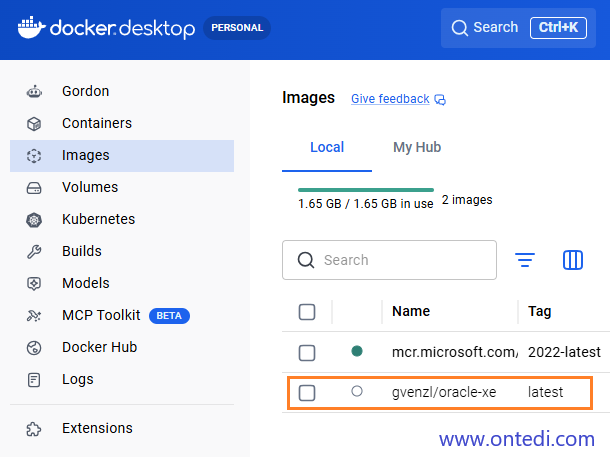Screen dimensions: 610x457
Task: Click the PERSONAL plan badge
Action: 237,28
